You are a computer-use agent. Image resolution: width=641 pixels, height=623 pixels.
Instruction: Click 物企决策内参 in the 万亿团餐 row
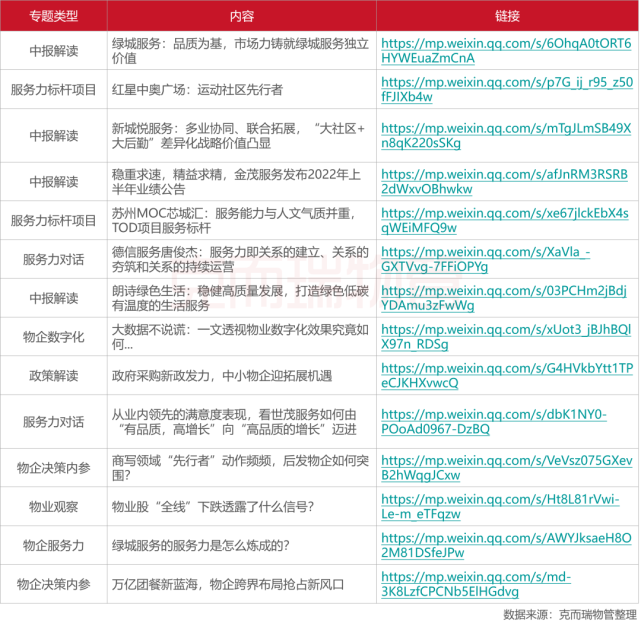coord(54,584)
